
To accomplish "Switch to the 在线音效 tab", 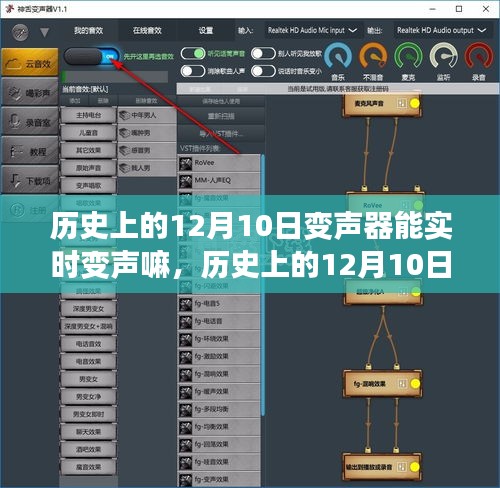I will pyautogui.click(x=147, y=31).
